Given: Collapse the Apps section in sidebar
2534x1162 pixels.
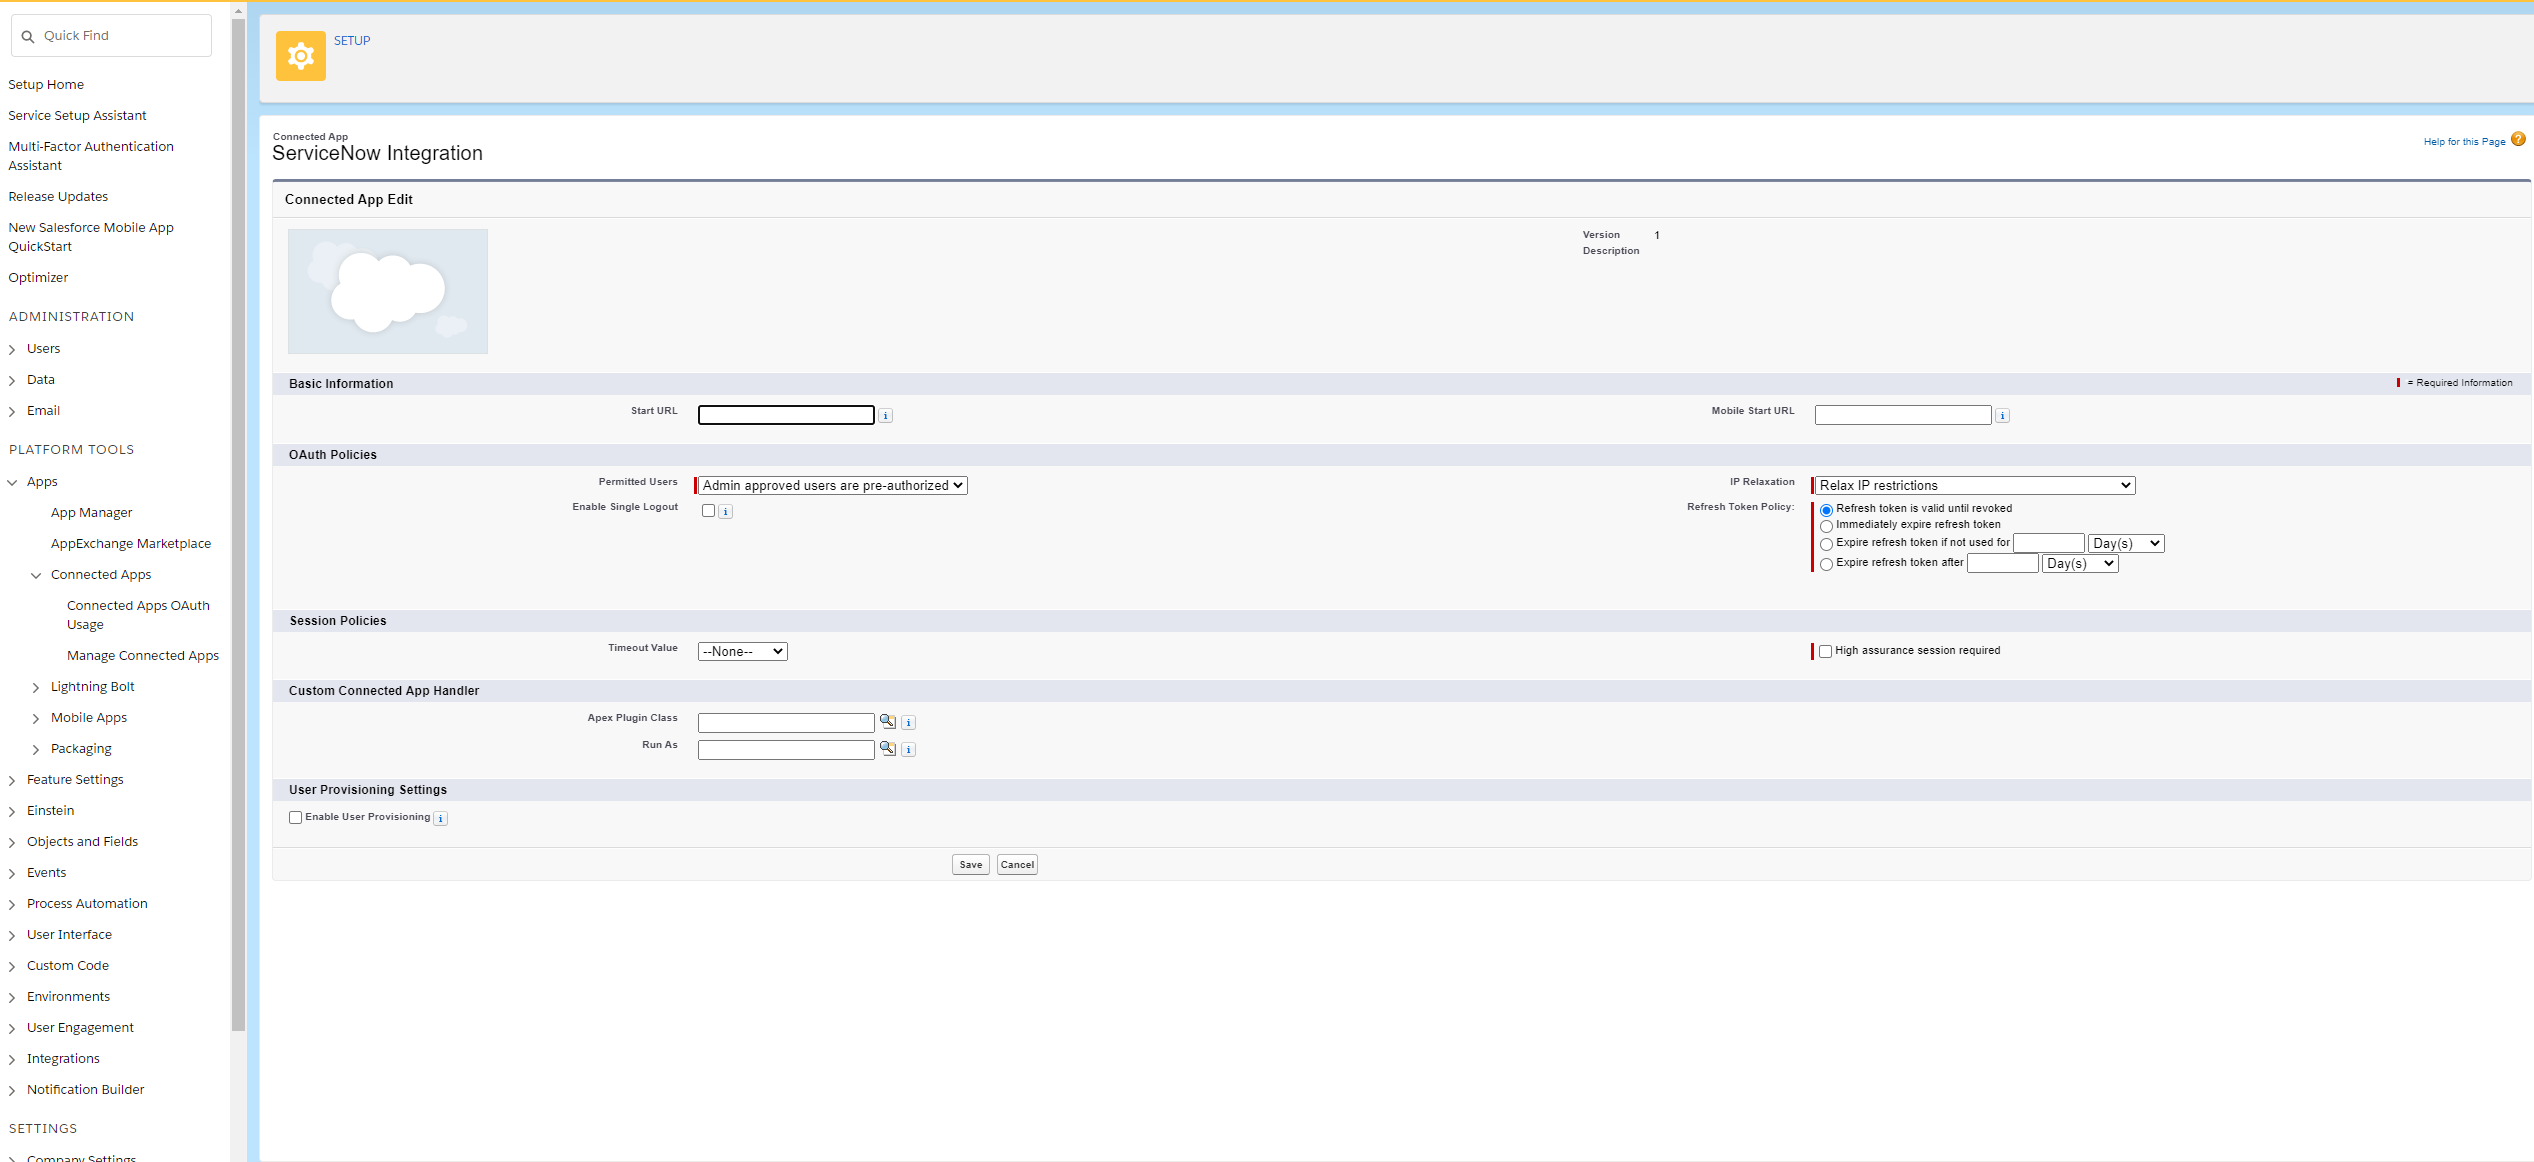Looking at the screenshot, I should tap(12, 483).
